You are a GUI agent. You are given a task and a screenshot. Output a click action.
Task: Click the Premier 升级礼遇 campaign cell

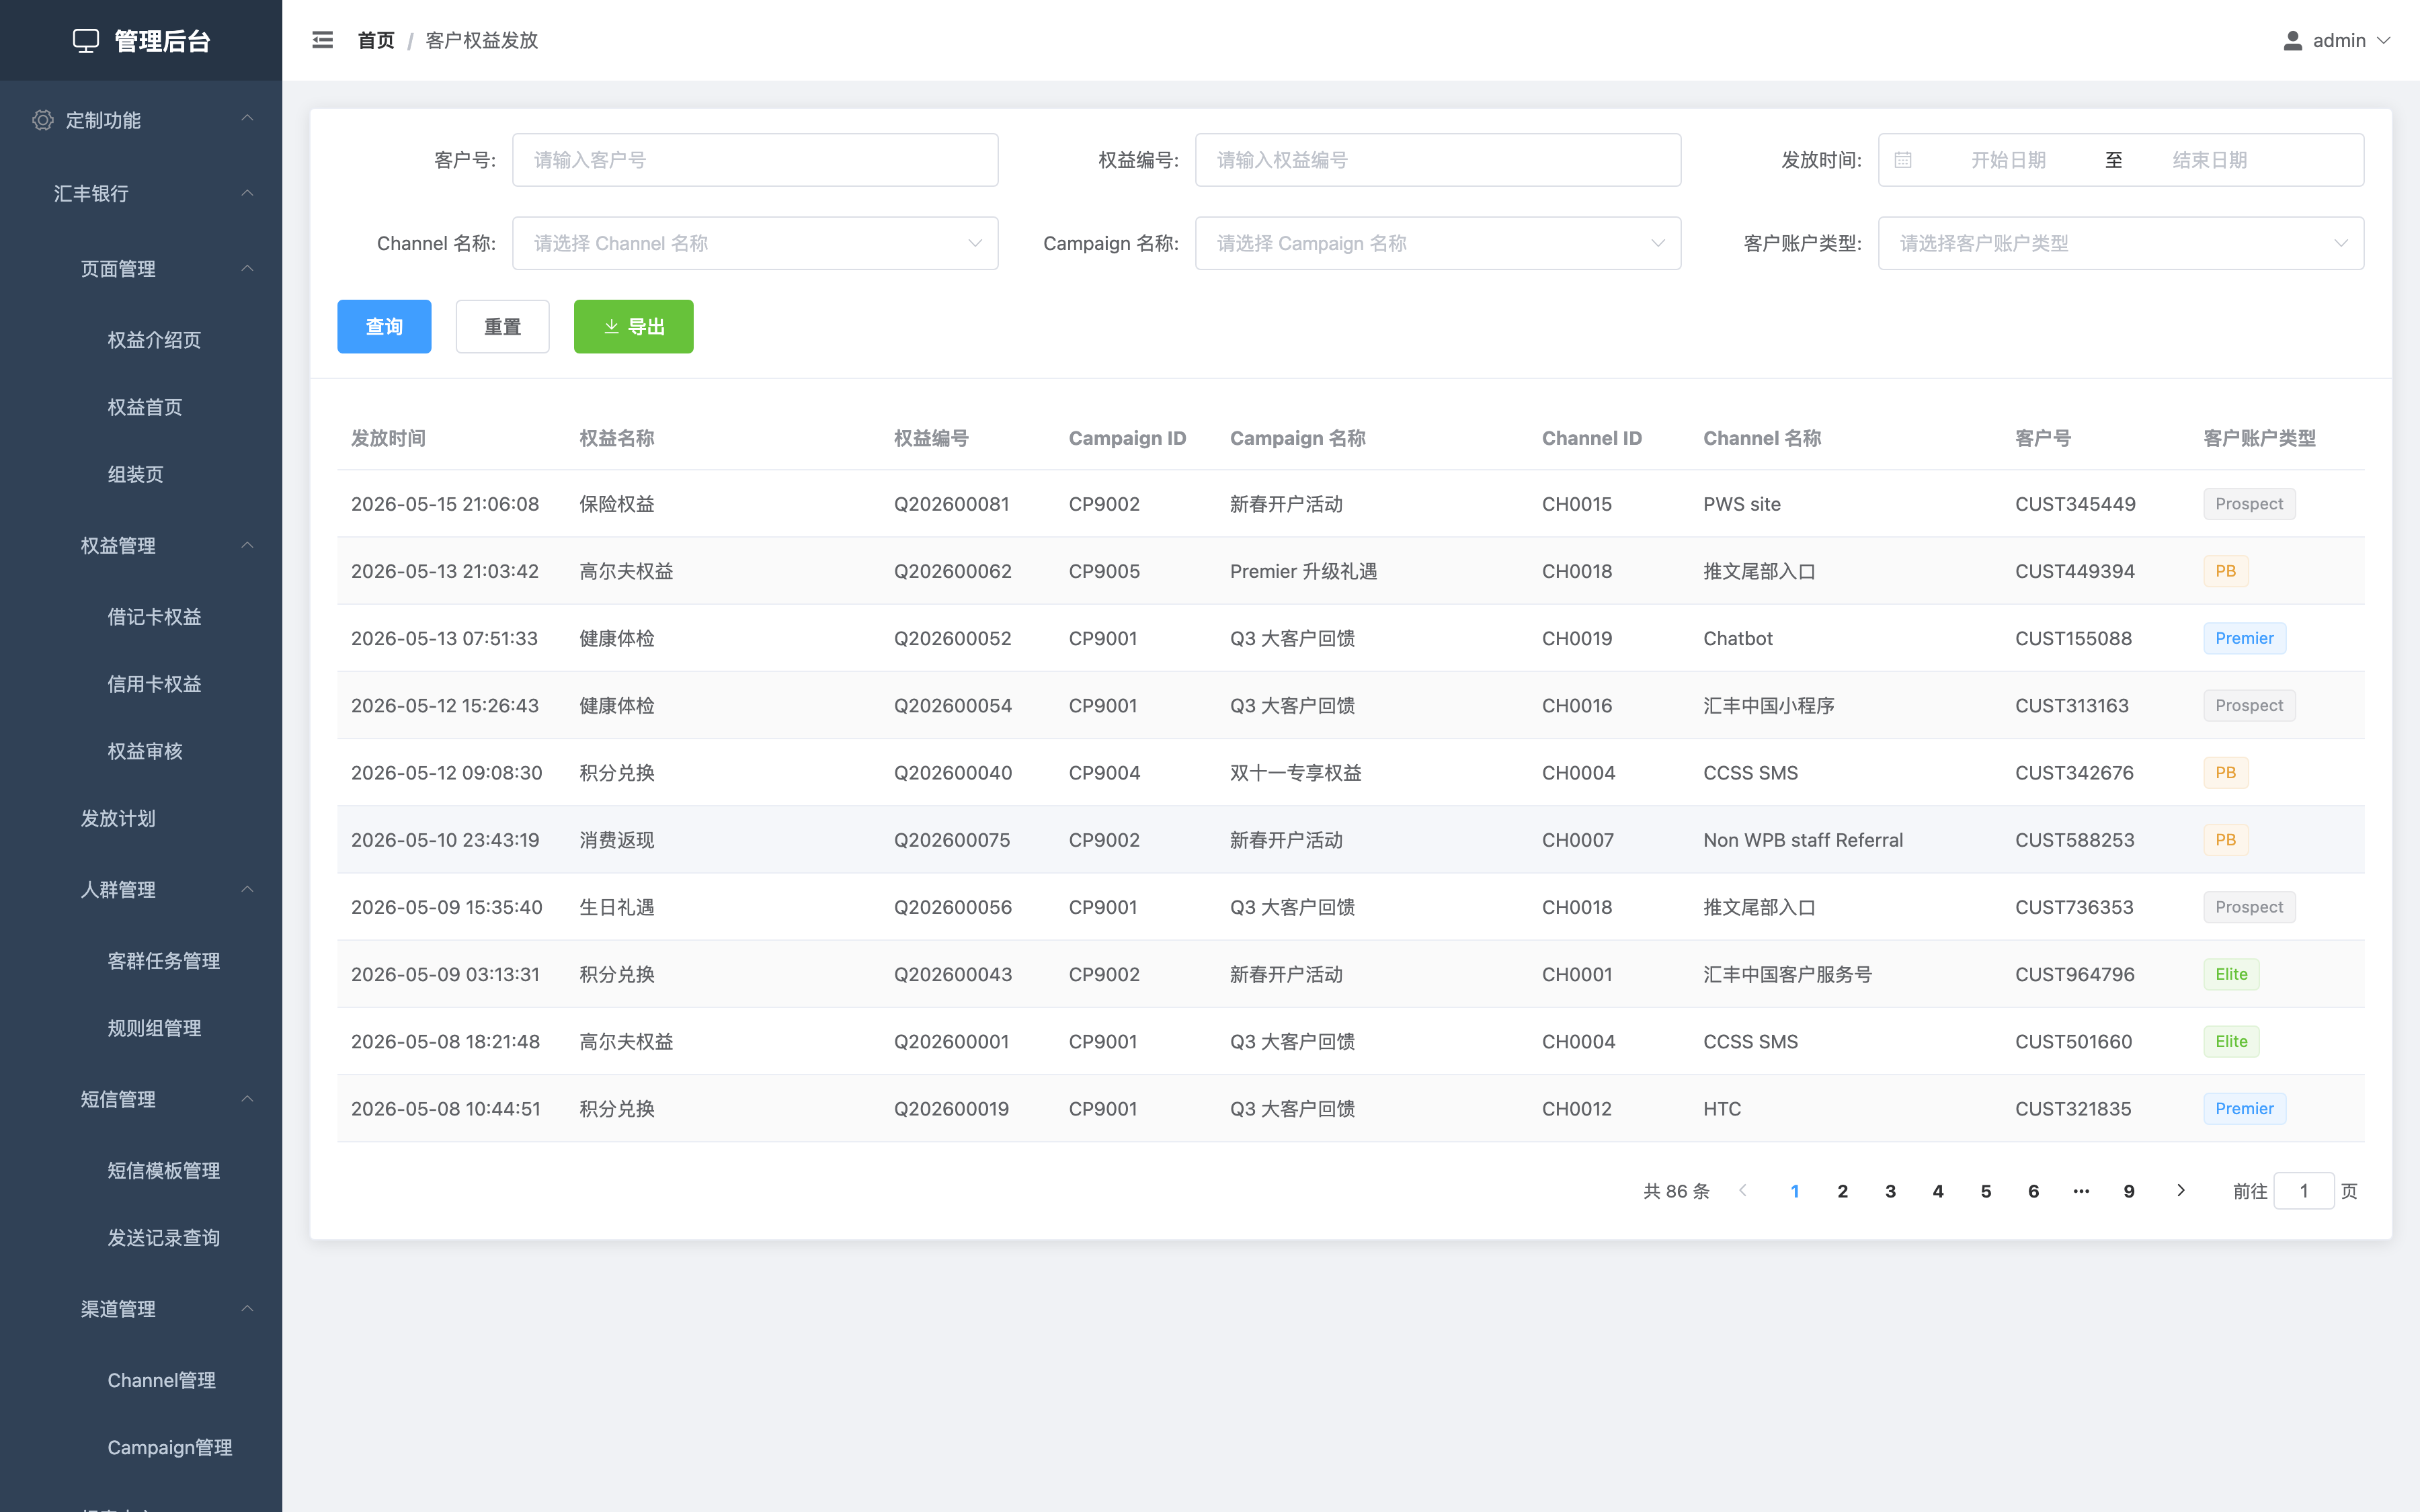pyautogui.click(x=1303, y=571)
